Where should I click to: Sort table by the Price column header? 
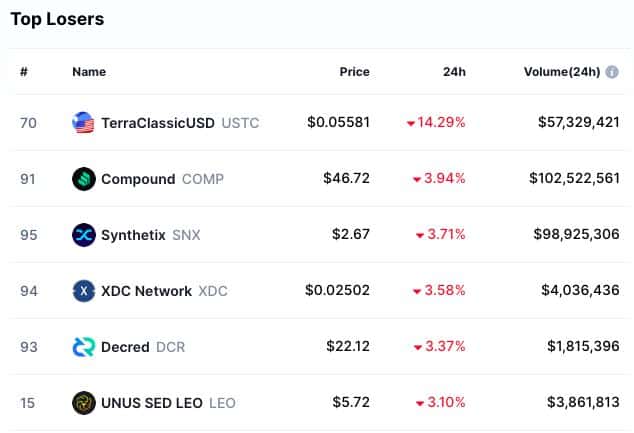pos(354,72)
